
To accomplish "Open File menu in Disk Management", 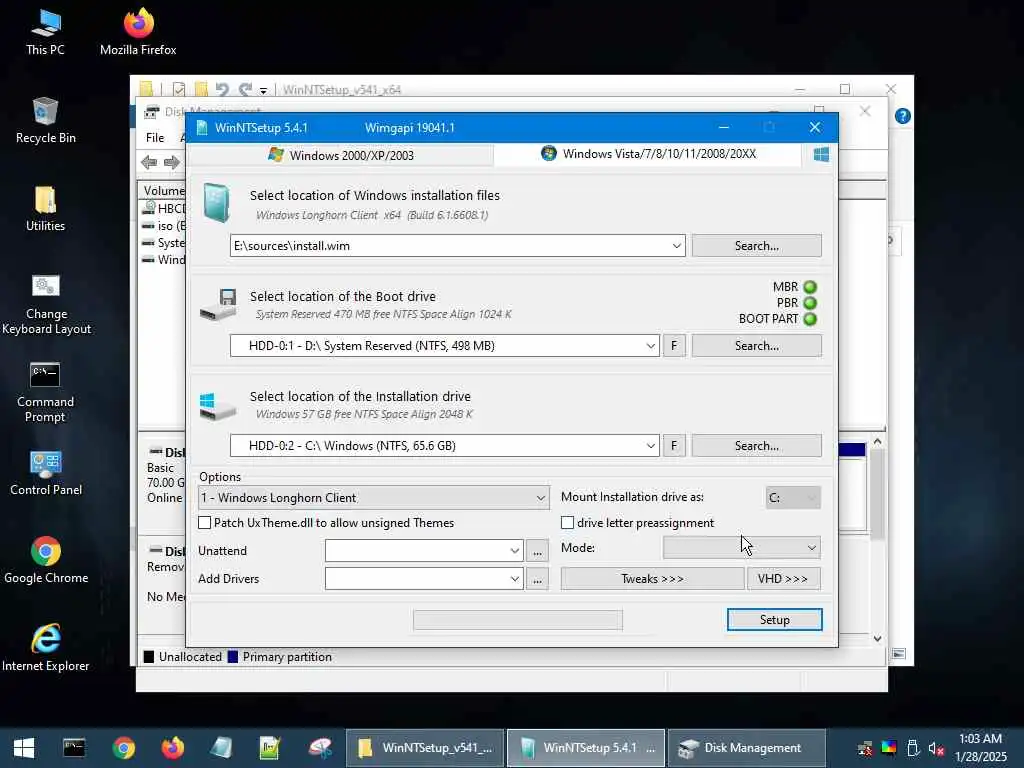I will (x=155, y=138).
